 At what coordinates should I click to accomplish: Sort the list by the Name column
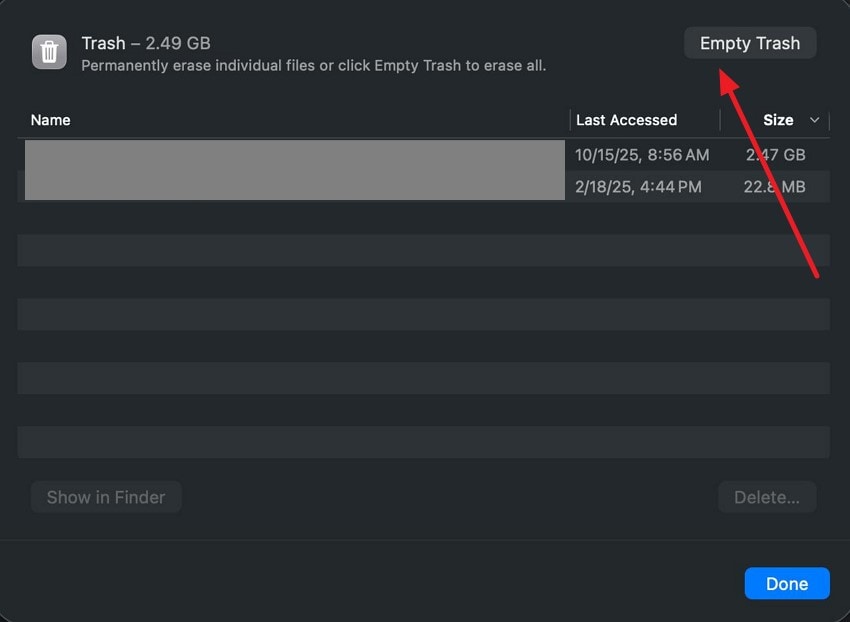(x=51, y=120)
